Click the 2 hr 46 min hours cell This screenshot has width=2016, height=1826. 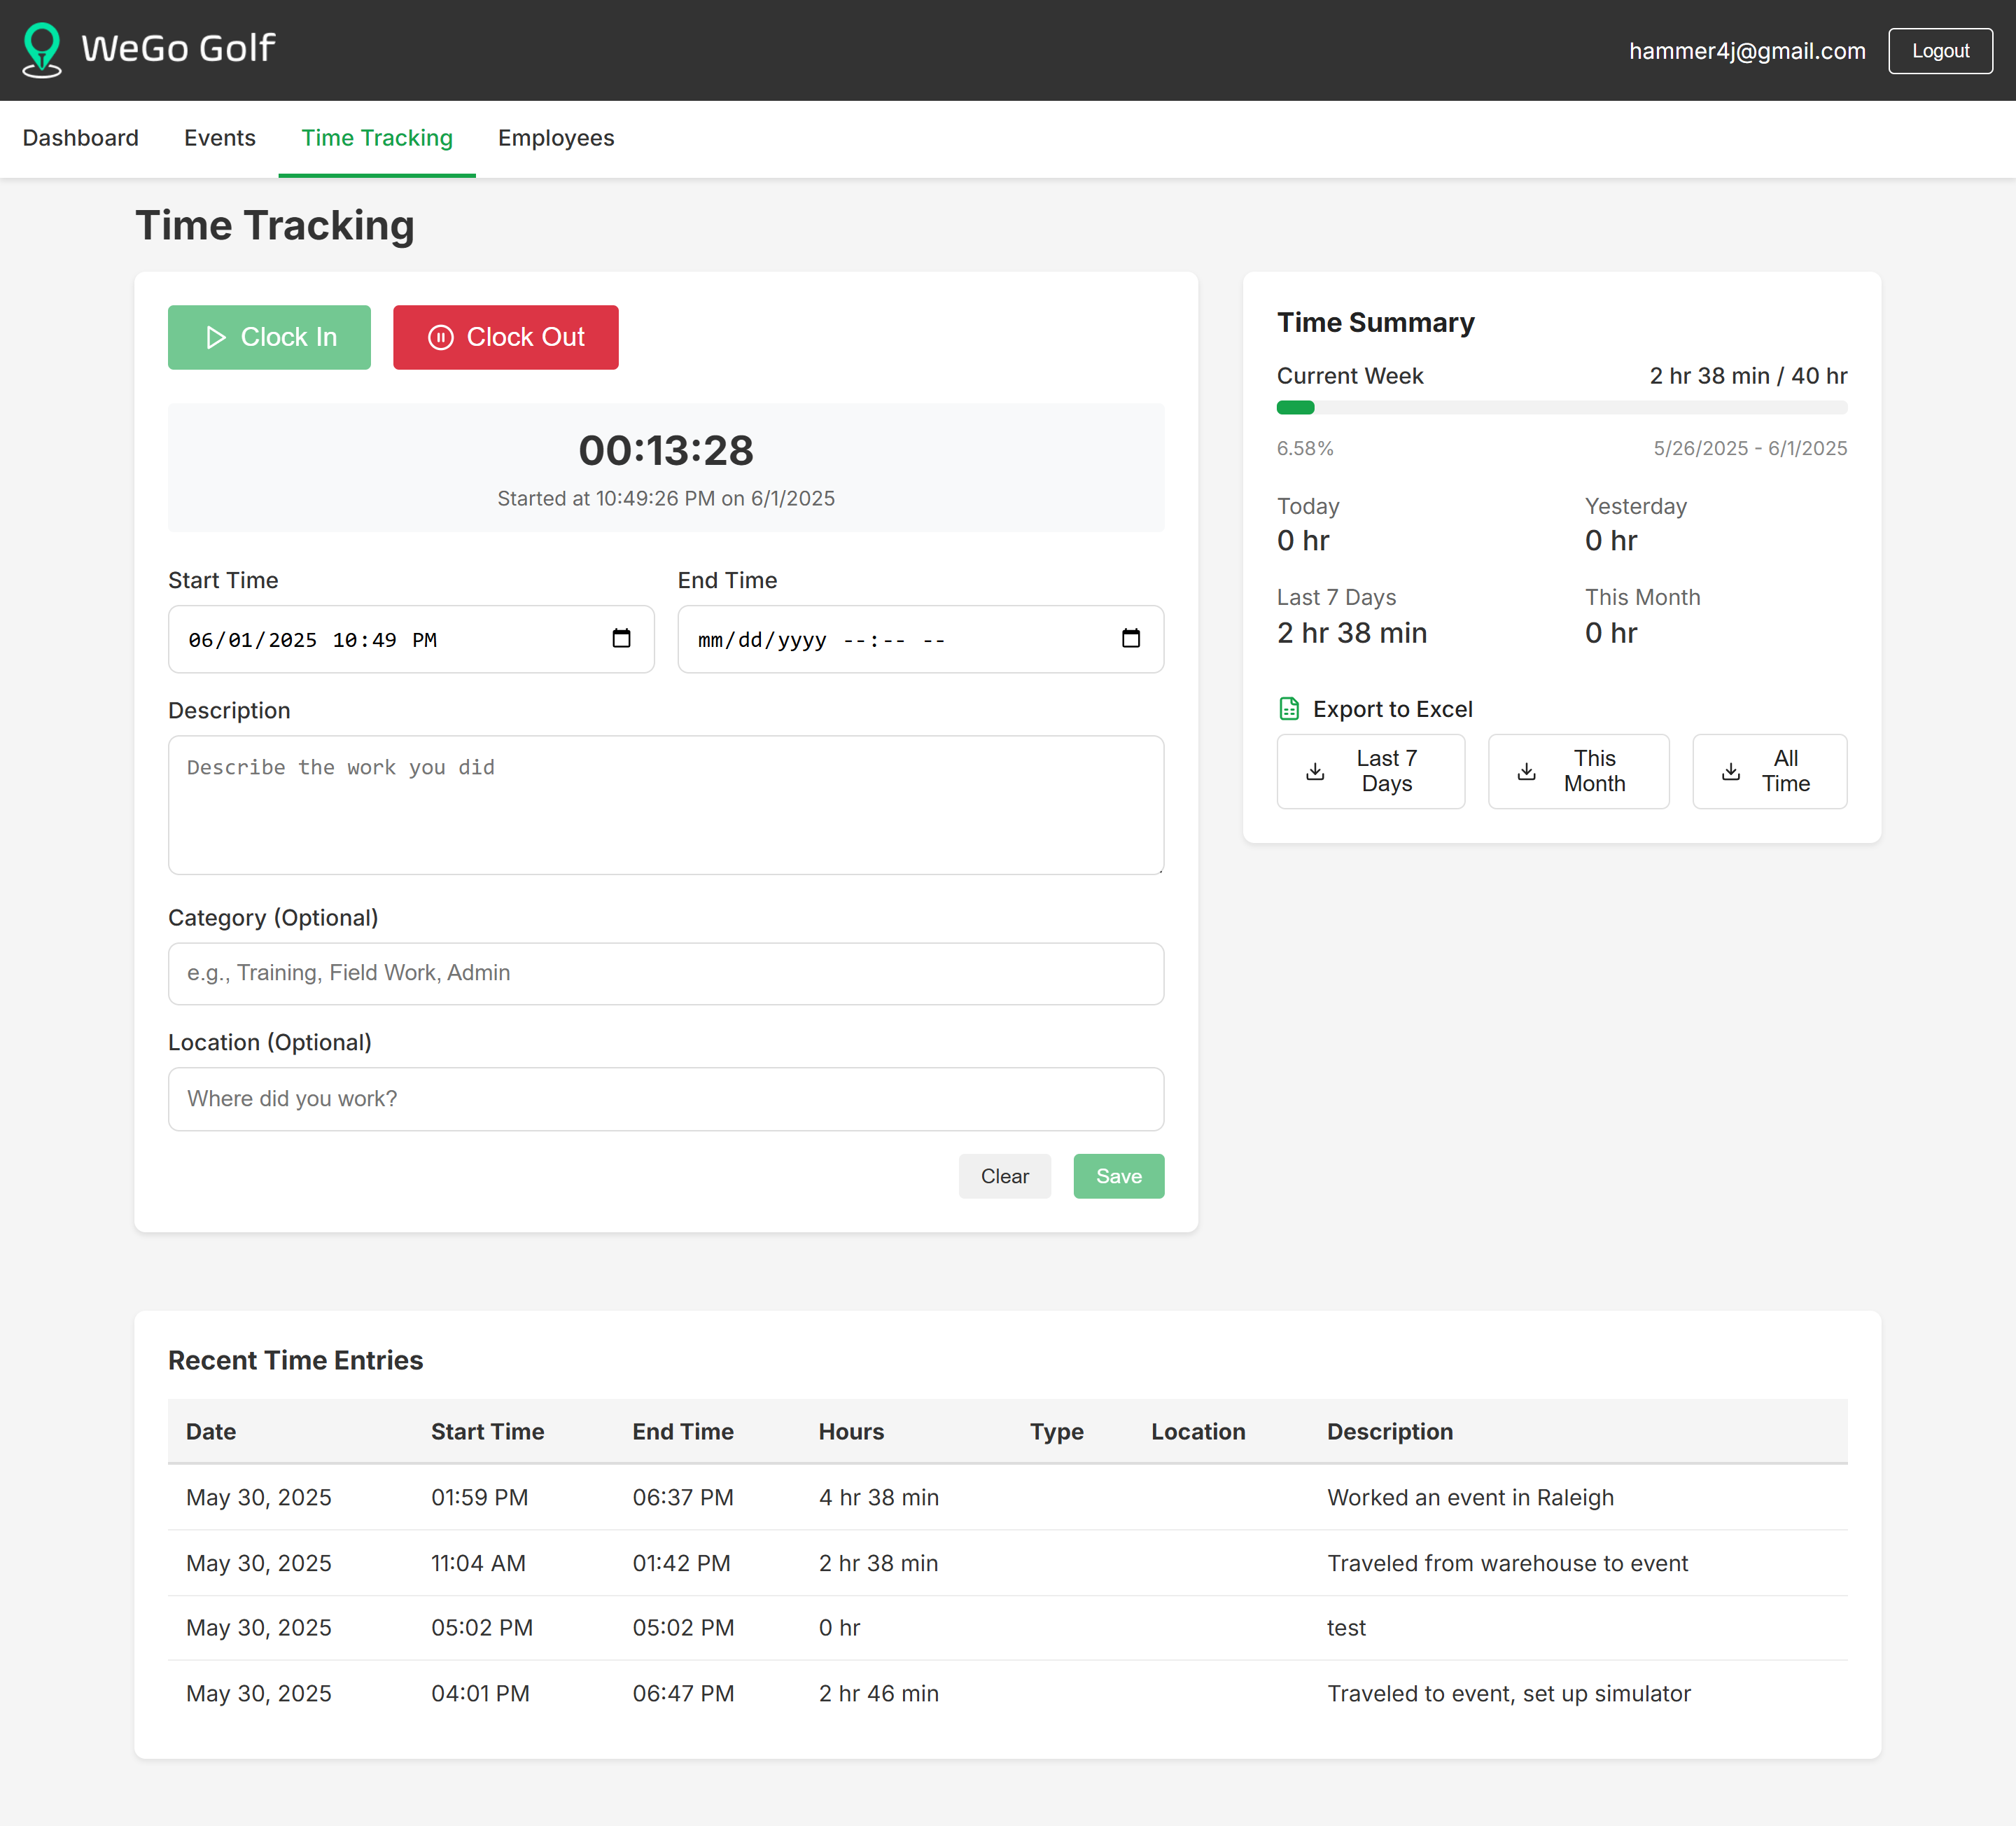(x=878, y=1692)
